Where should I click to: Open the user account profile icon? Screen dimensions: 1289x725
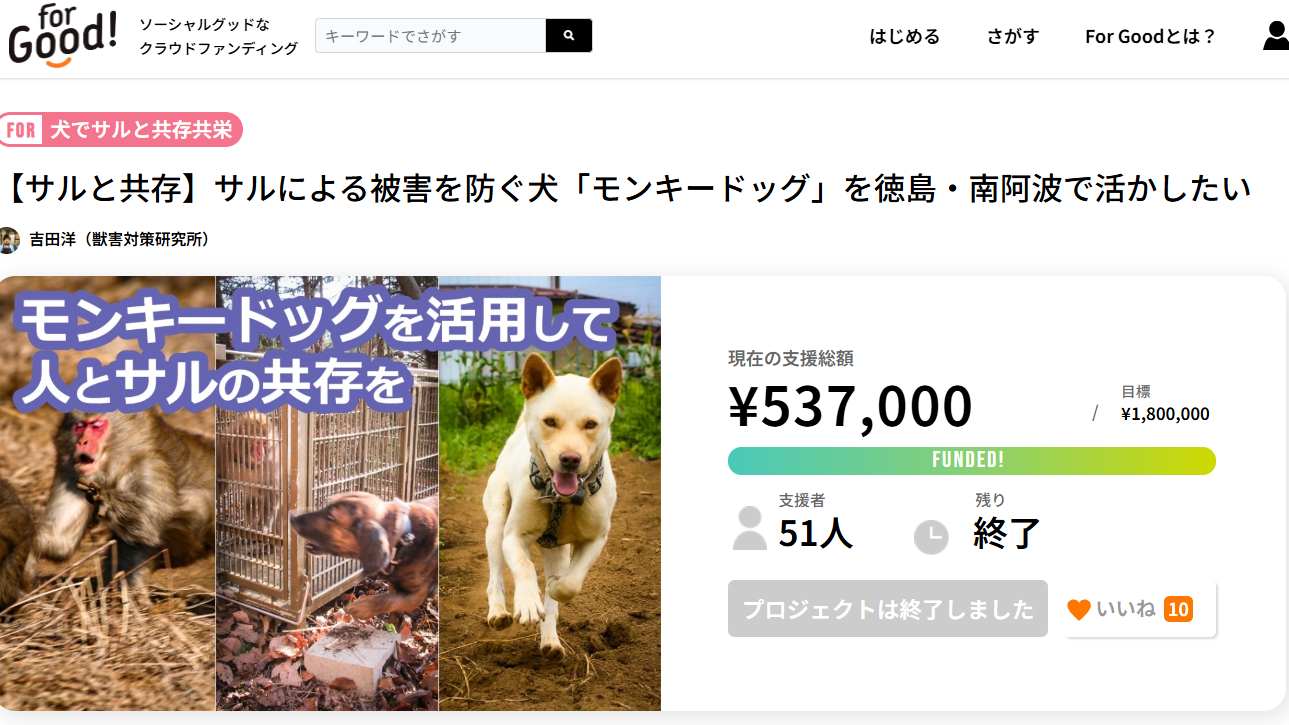coord(1275,36)
